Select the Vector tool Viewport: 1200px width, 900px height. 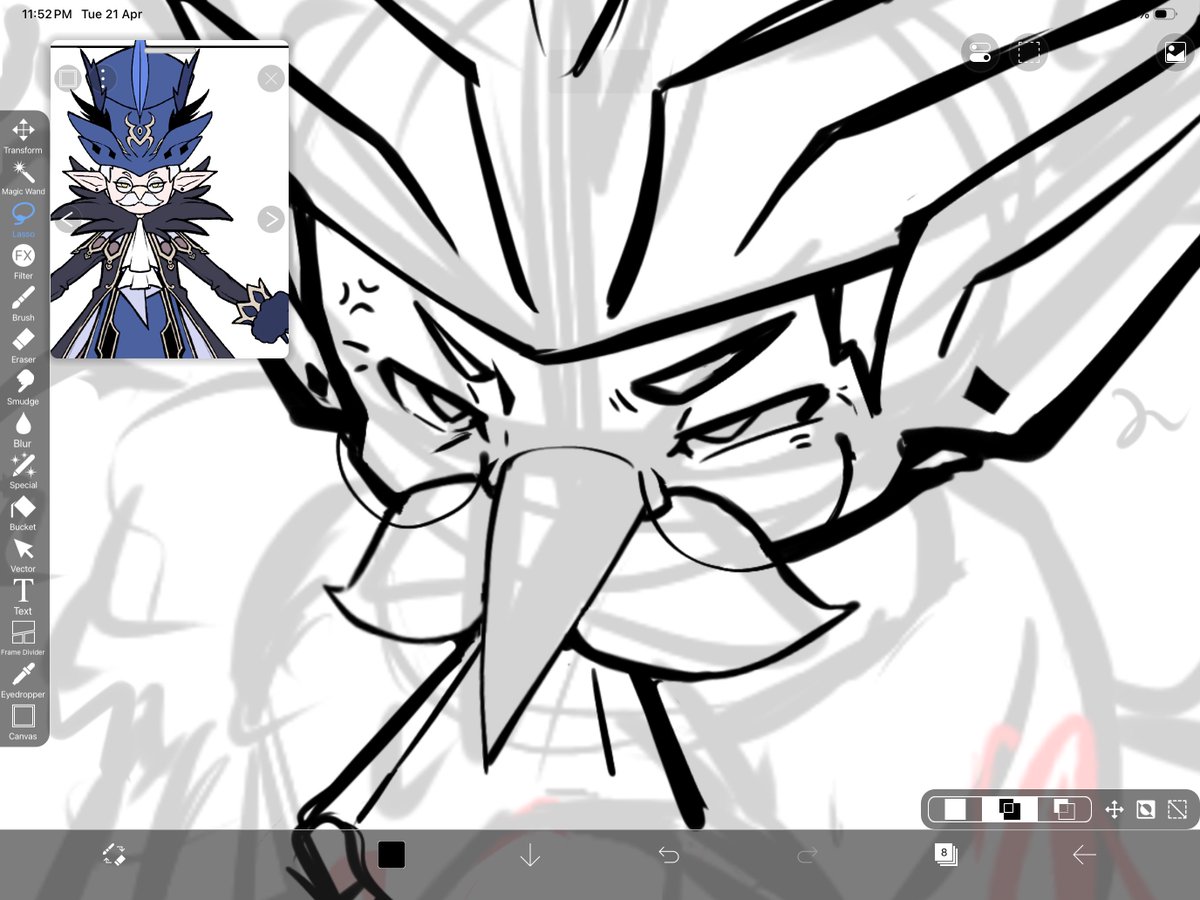click(23, 555)
